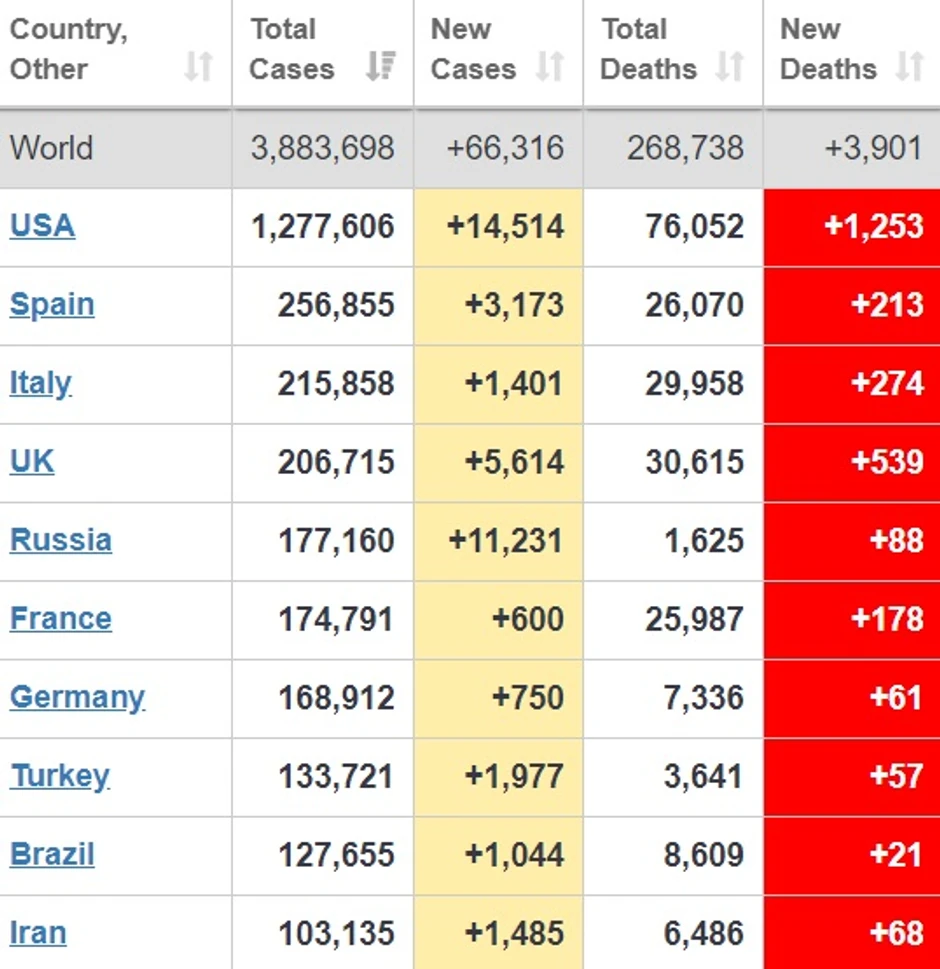Click the Iran link
940x969 pixels.
click(x=38, y=933)
